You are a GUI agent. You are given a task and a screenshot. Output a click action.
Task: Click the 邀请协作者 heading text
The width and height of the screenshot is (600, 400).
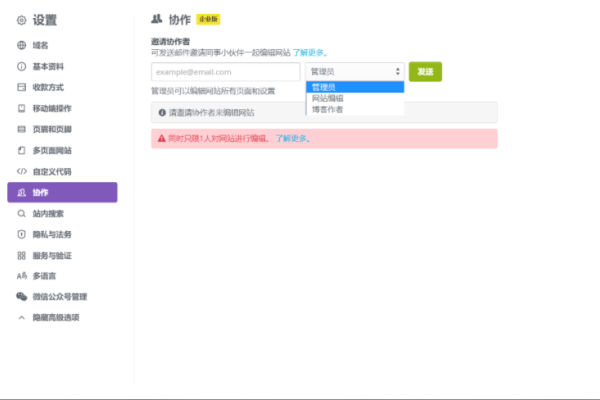click(x=170, y=41)
